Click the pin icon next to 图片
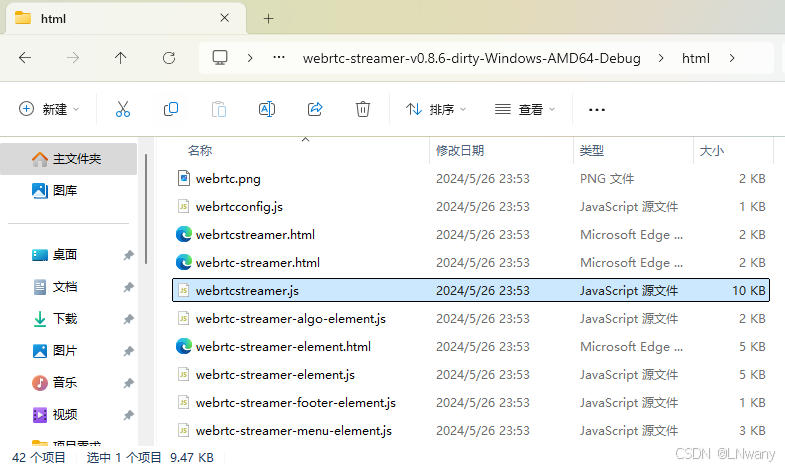This screenshot has width=785, height=467. pyautogui.click(x=128, y=351)
